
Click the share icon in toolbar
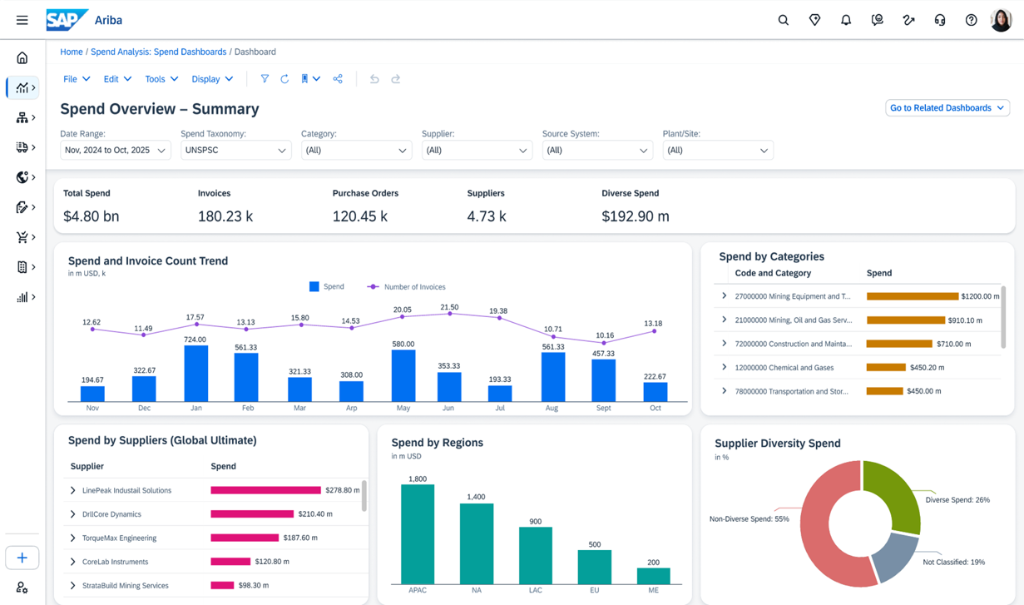338,79
